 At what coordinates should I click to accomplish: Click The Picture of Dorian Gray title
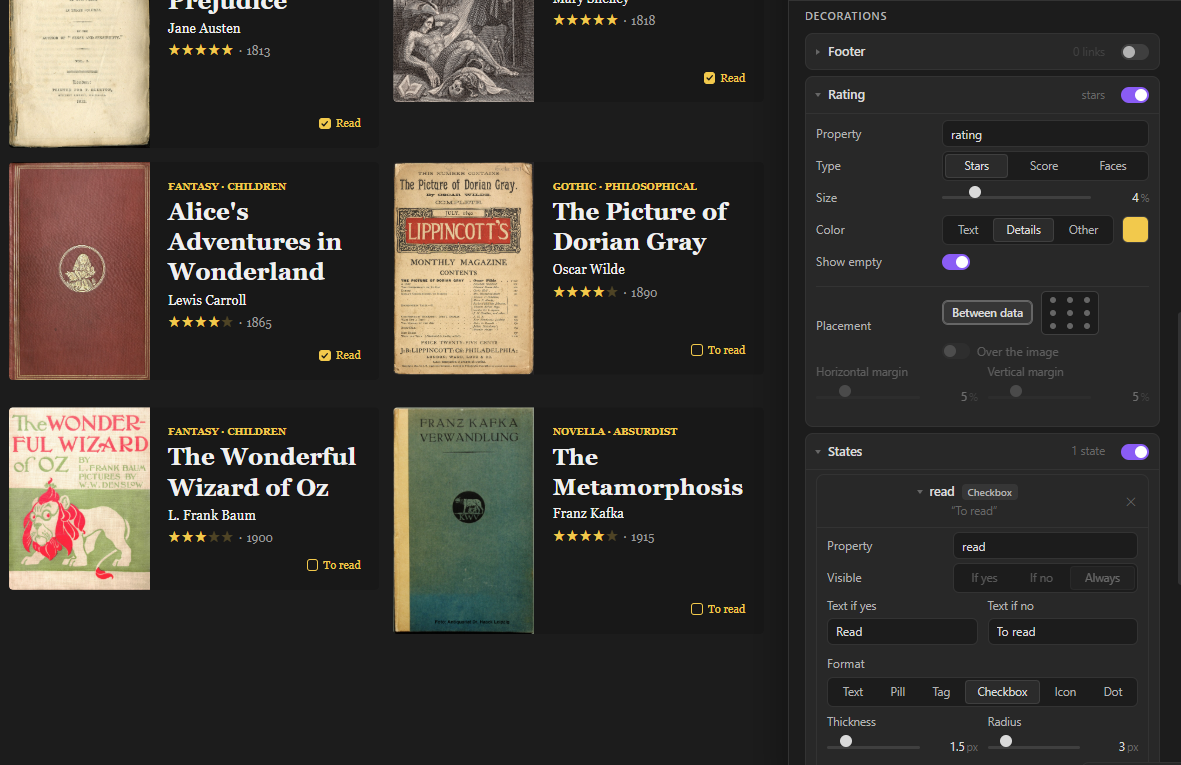pyautogui.click(x=640, y=227)
